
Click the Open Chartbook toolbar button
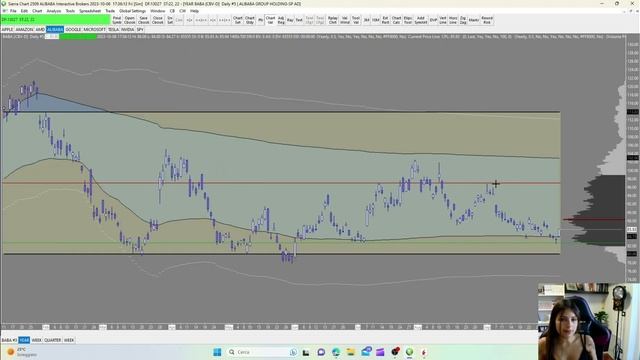129,20
